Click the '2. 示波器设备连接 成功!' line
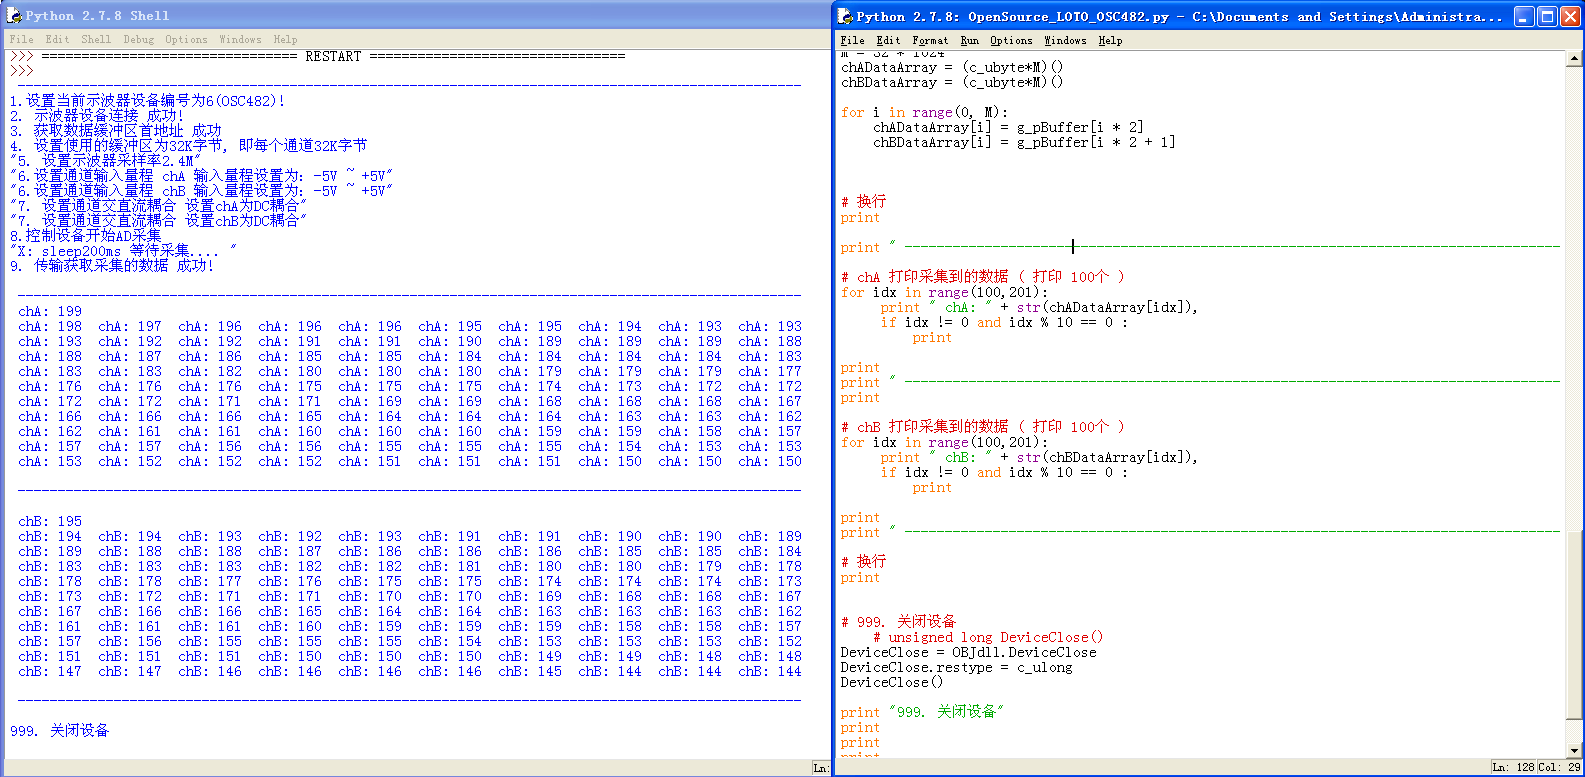The width and height of the screenshot is (1585, 777). click(97, 116)
